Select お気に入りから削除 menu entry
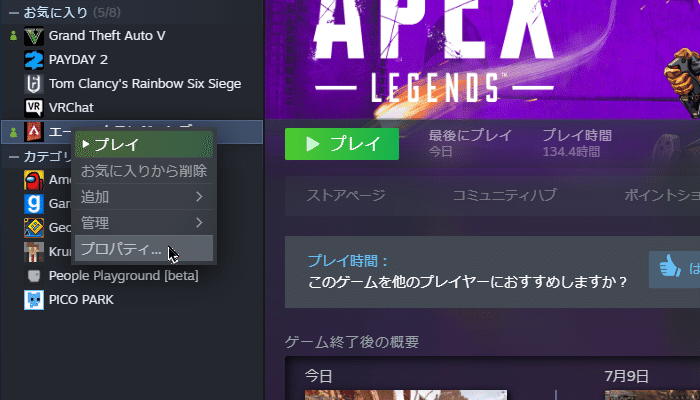This screenshot has height=400, width=700. pyautogui.click(x=144, y=171)
